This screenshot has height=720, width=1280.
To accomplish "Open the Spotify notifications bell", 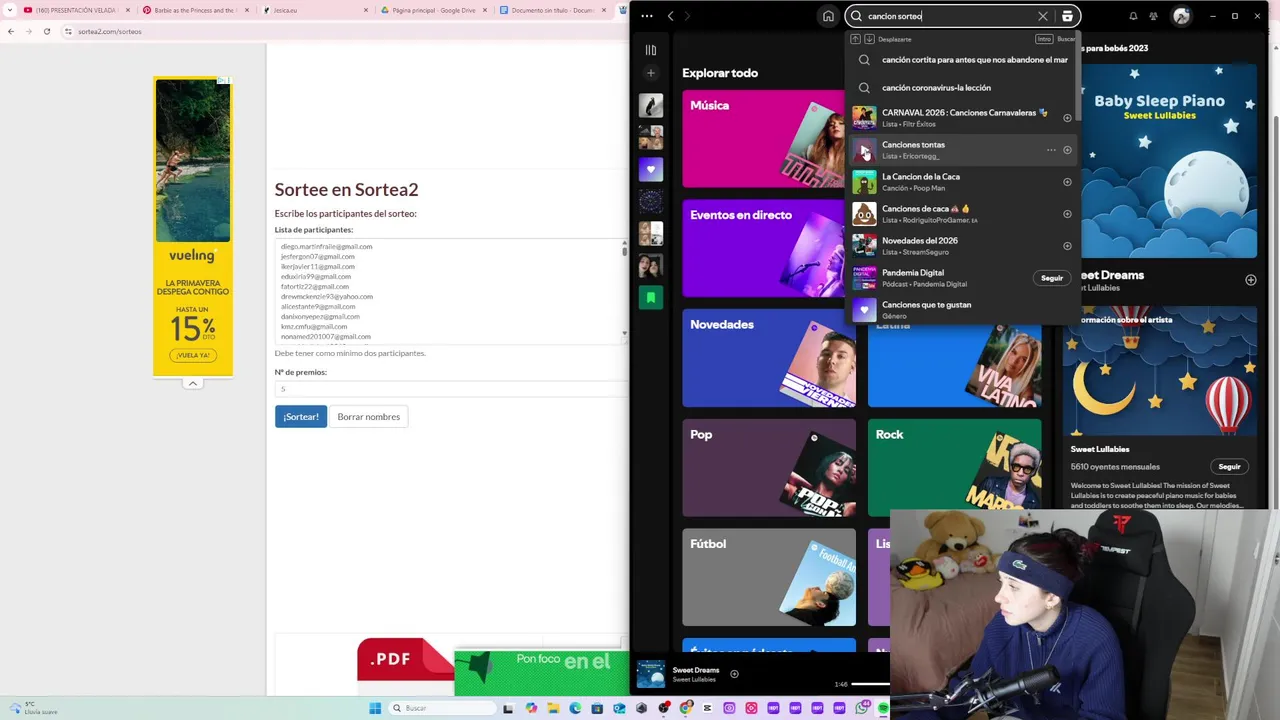I will 1133,16.
